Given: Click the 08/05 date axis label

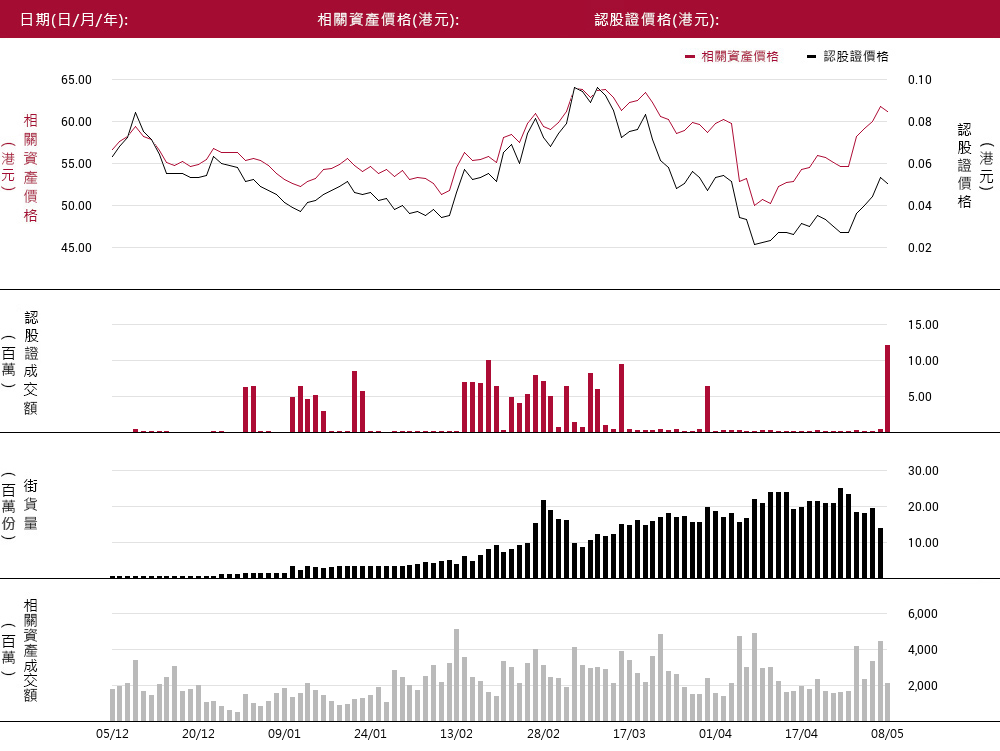Looking at the screenshot, I should (x=887, y=734).
